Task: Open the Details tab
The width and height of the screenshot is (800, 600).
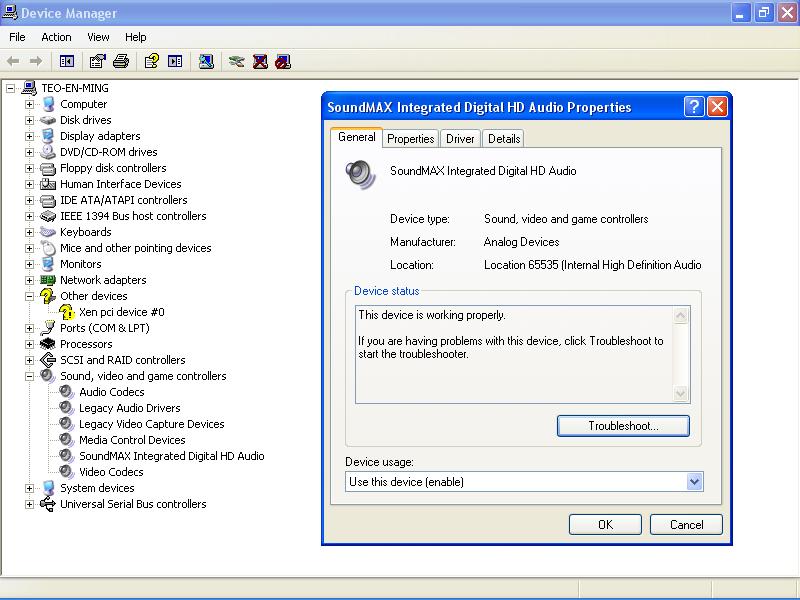Action: pos(504,139)
